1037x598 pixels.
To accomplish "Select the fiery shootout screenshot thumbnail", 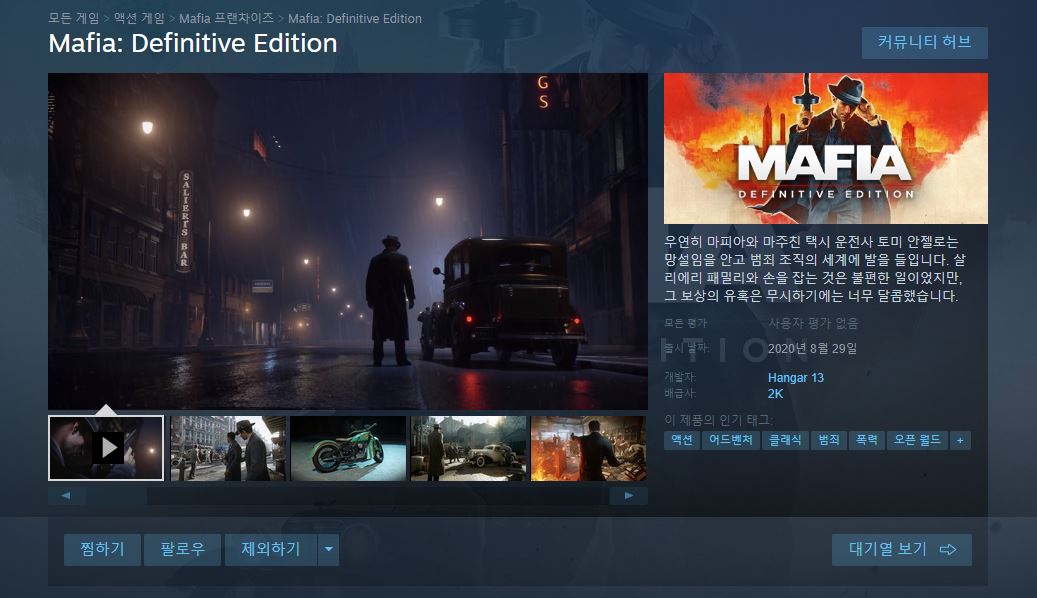I will pos(589,448).
